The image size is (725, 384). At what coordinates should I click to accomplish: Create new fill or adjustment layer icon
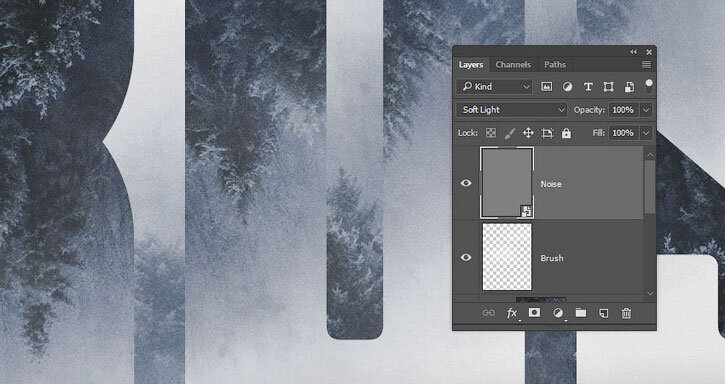coord(558,313)
